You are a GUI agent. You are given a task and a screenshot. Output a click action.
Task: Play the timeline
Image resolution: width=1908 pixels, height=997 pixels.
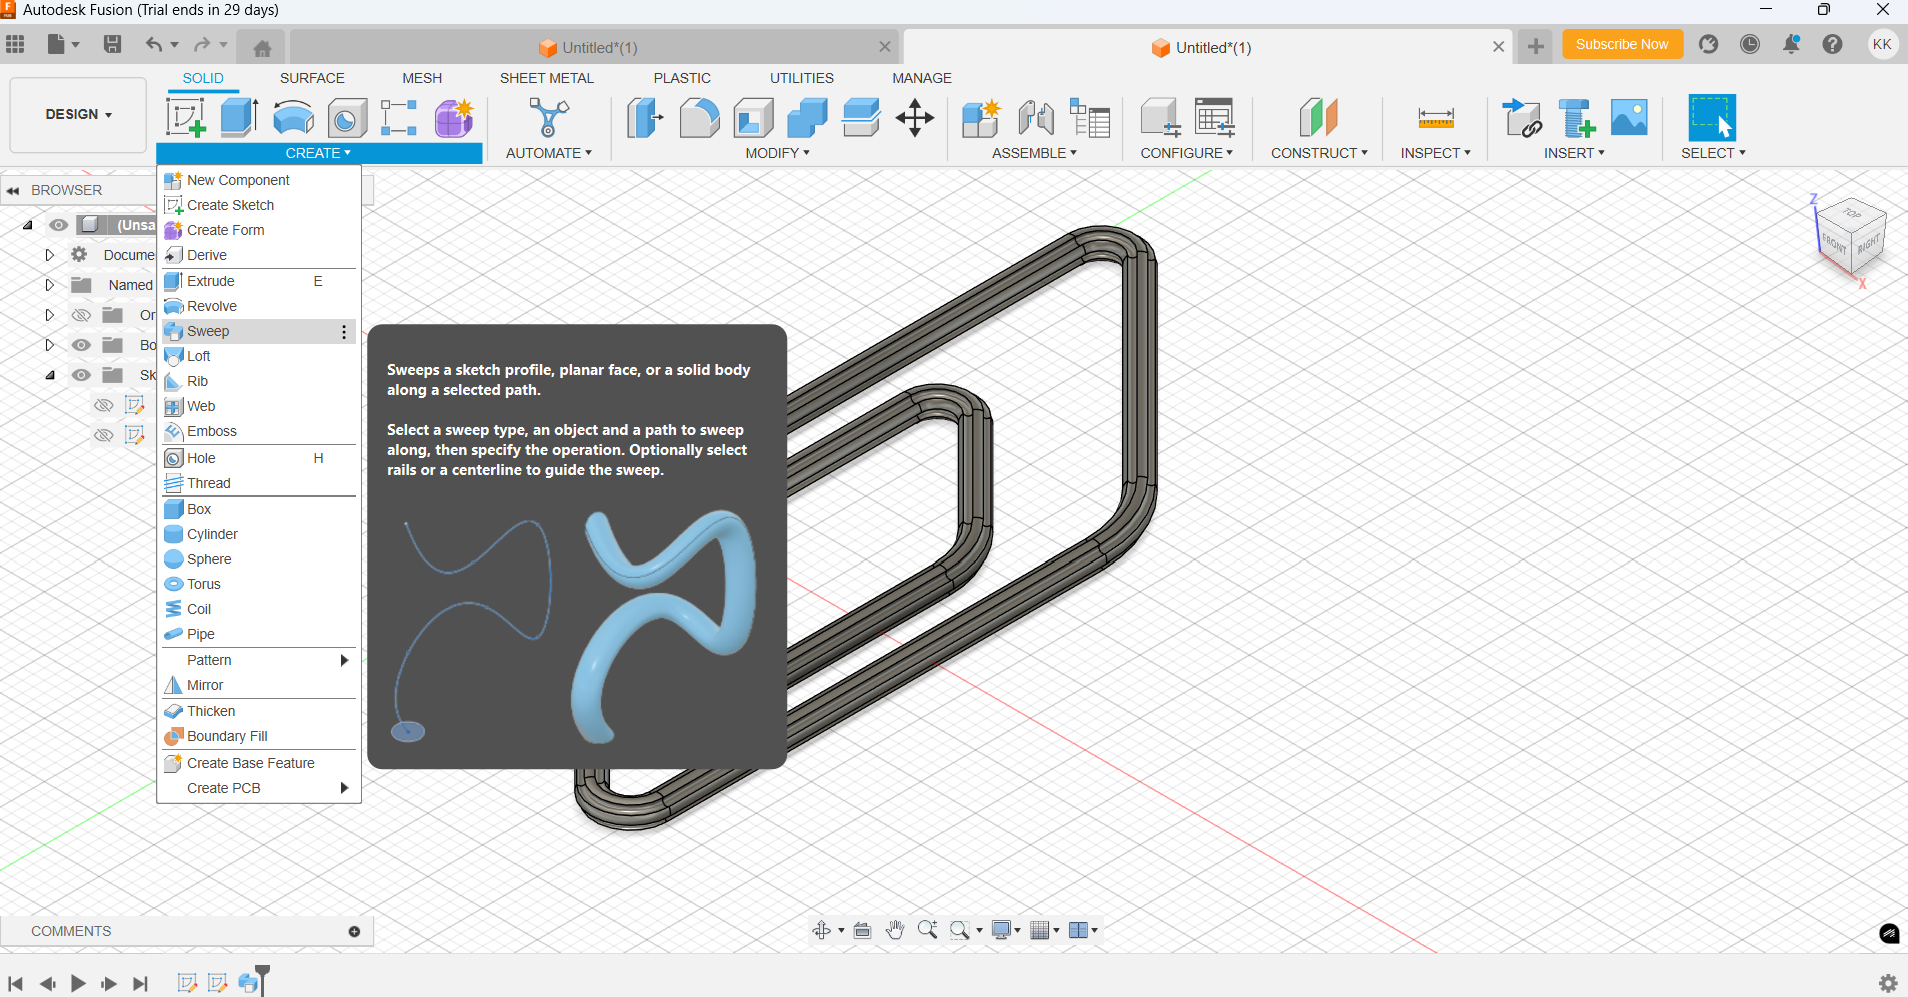point(78,984)
